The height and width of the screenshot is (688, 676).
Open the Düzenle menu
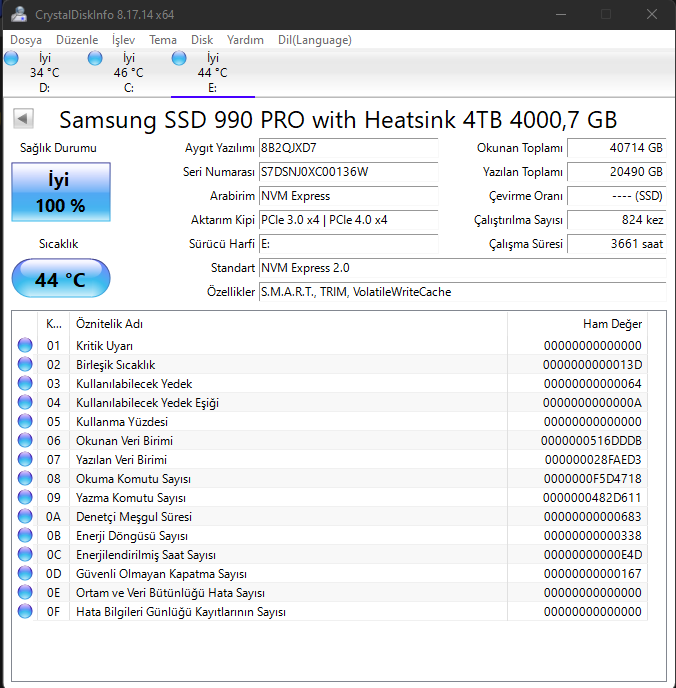click(77, 40)
